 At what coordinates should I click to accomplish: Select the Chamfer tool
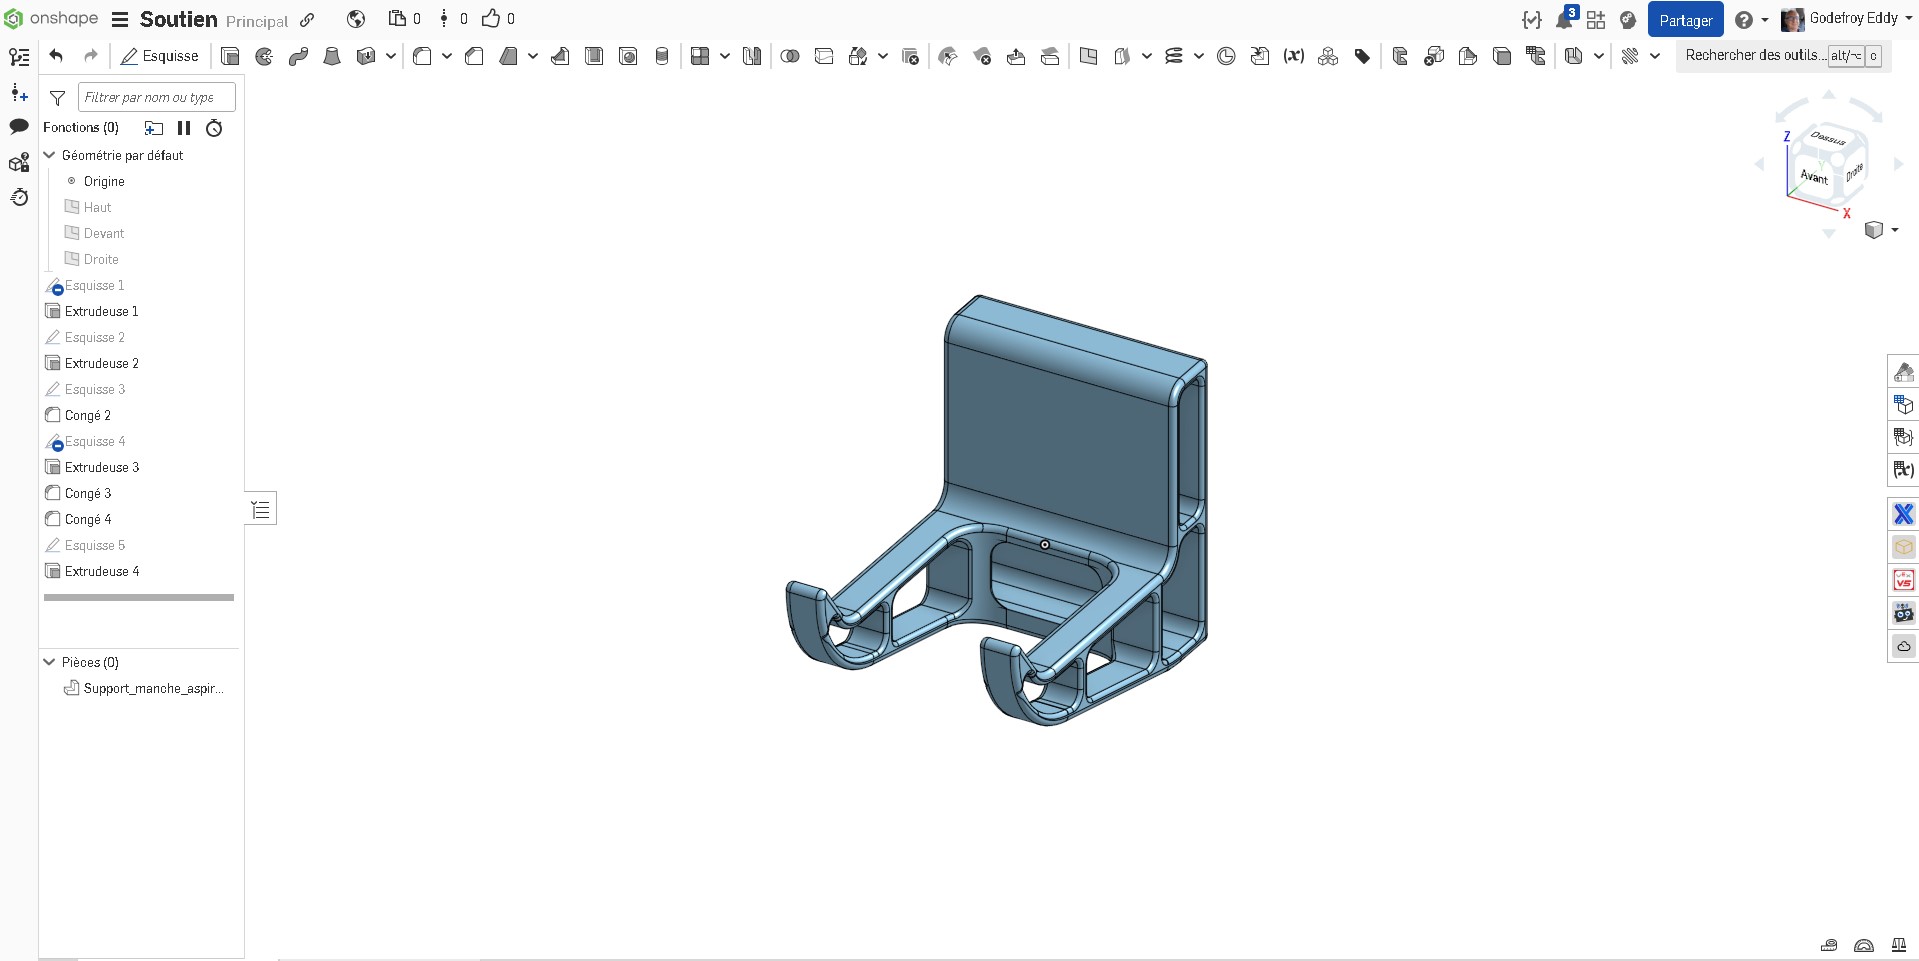point(474,56)
